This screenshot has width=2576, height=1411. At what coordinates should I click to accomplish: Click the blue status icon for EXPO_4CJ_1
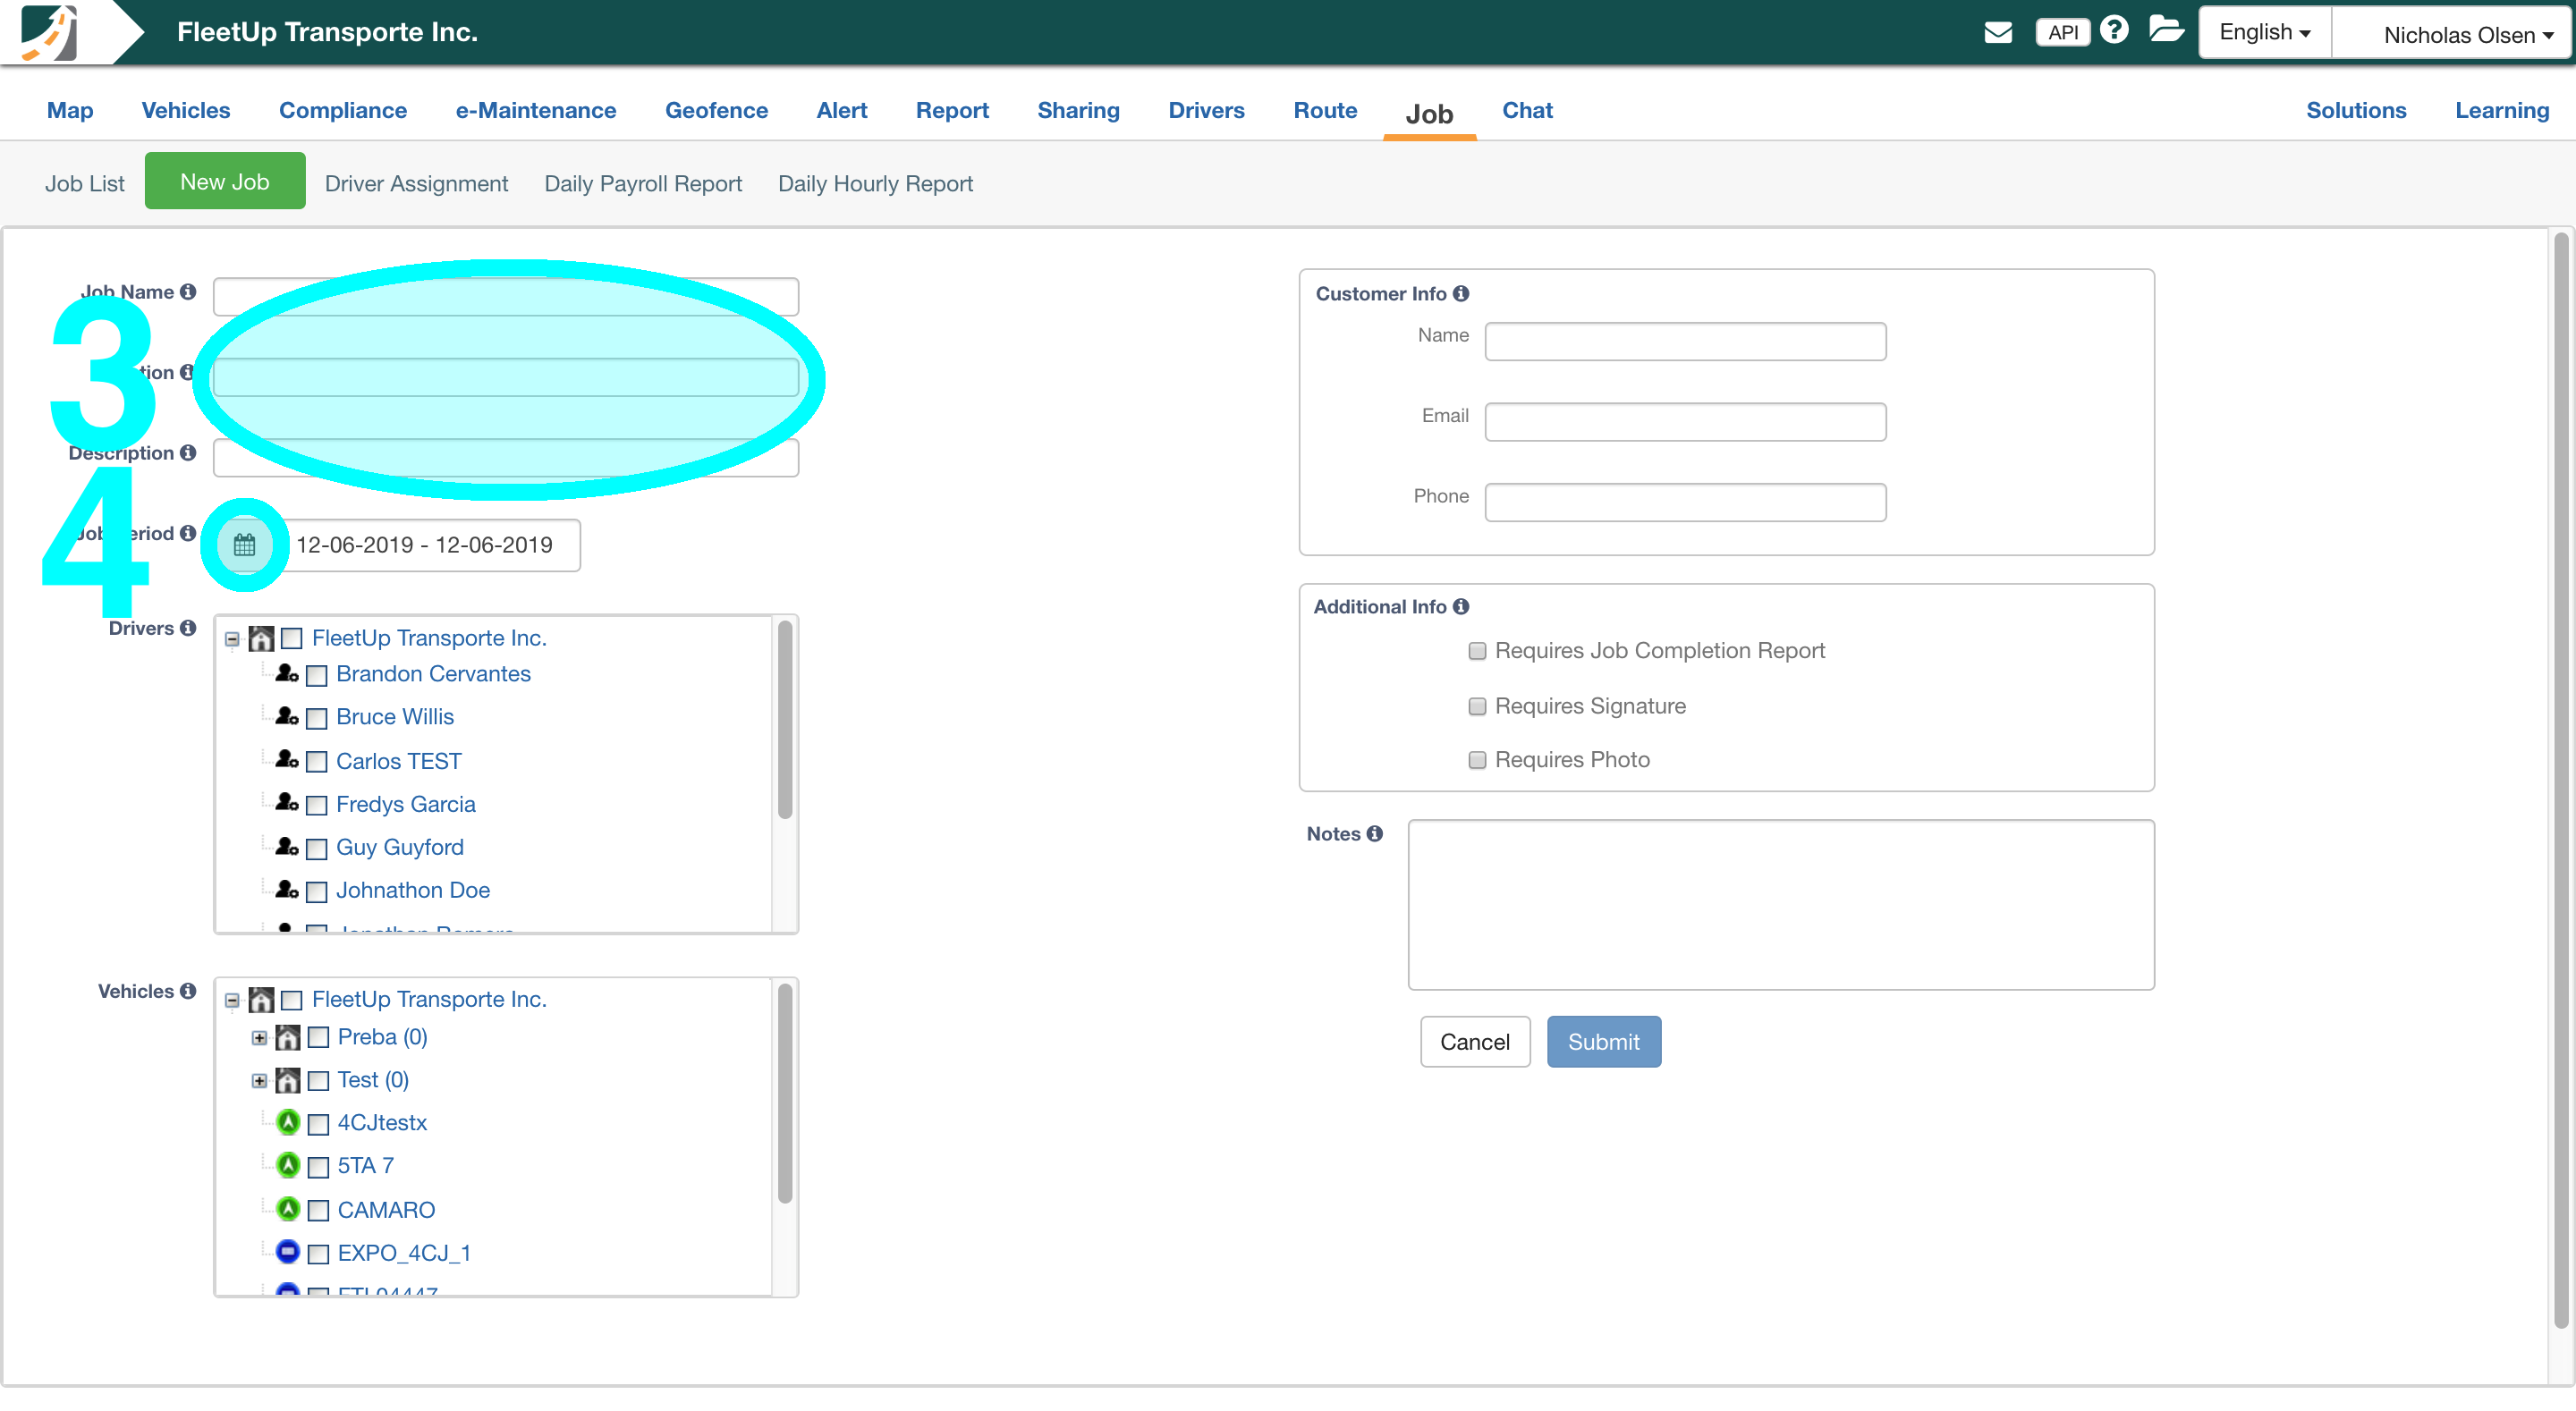coord(288,1251)
